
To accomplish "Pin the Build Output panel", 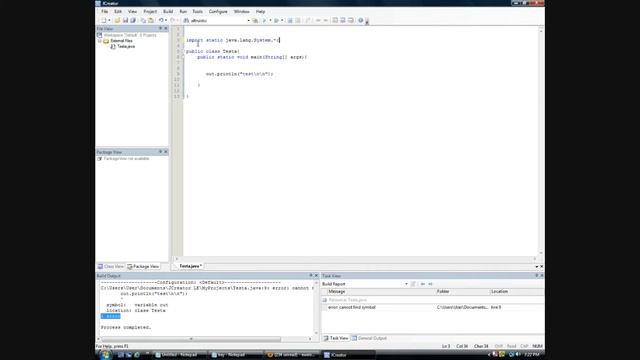I will [310, 276].
